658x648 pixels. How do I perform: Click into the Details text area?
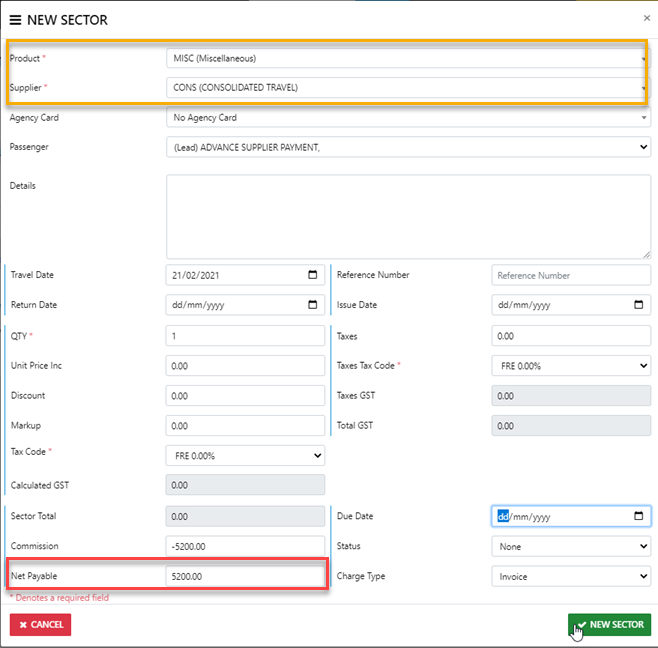pyautogui.click(x=408, y=215)
